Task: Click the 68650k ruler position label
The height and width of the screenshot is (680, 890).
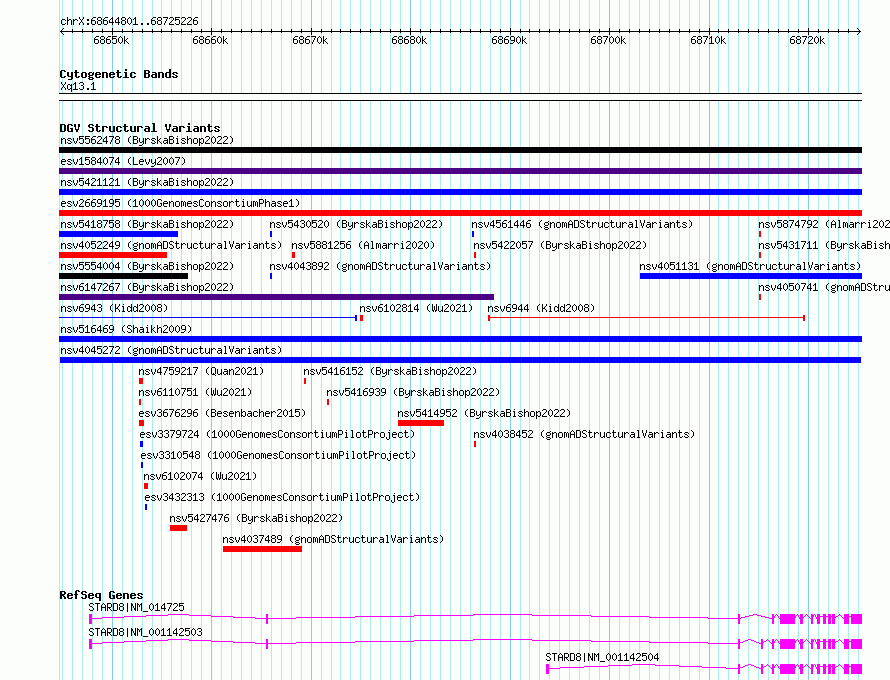Action: coord(111,40)
